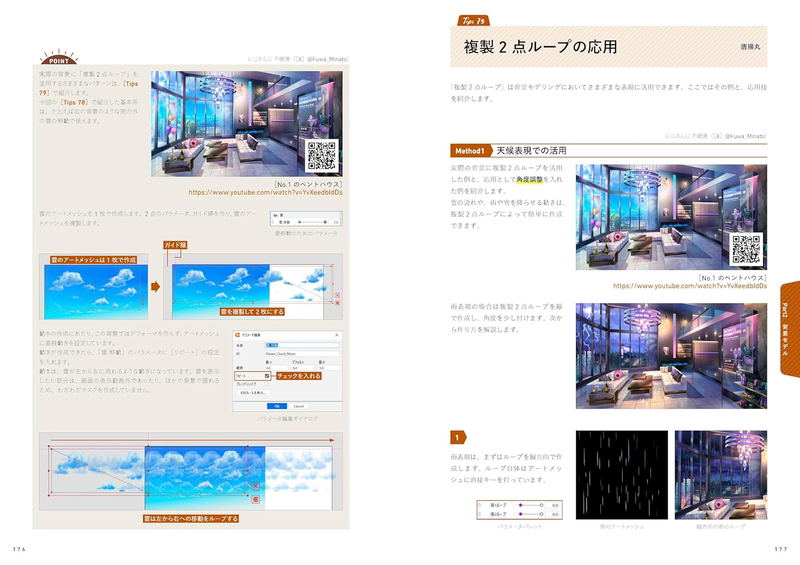
Task: Click the right page No.1 のペントハウス caption
Action: pos(732,278)
